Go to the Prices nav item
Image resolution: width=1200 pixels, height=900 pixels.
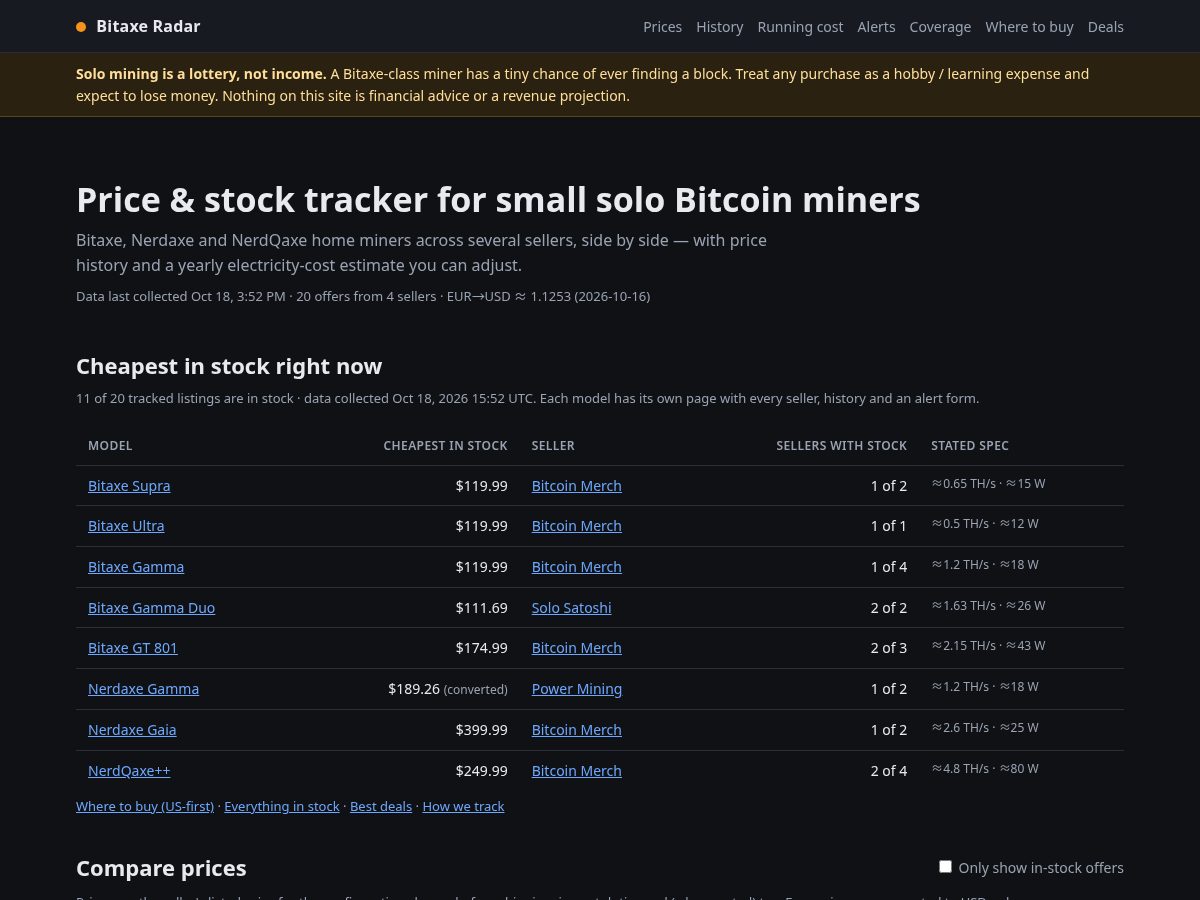pyautogui.click(x=662, y=27)
